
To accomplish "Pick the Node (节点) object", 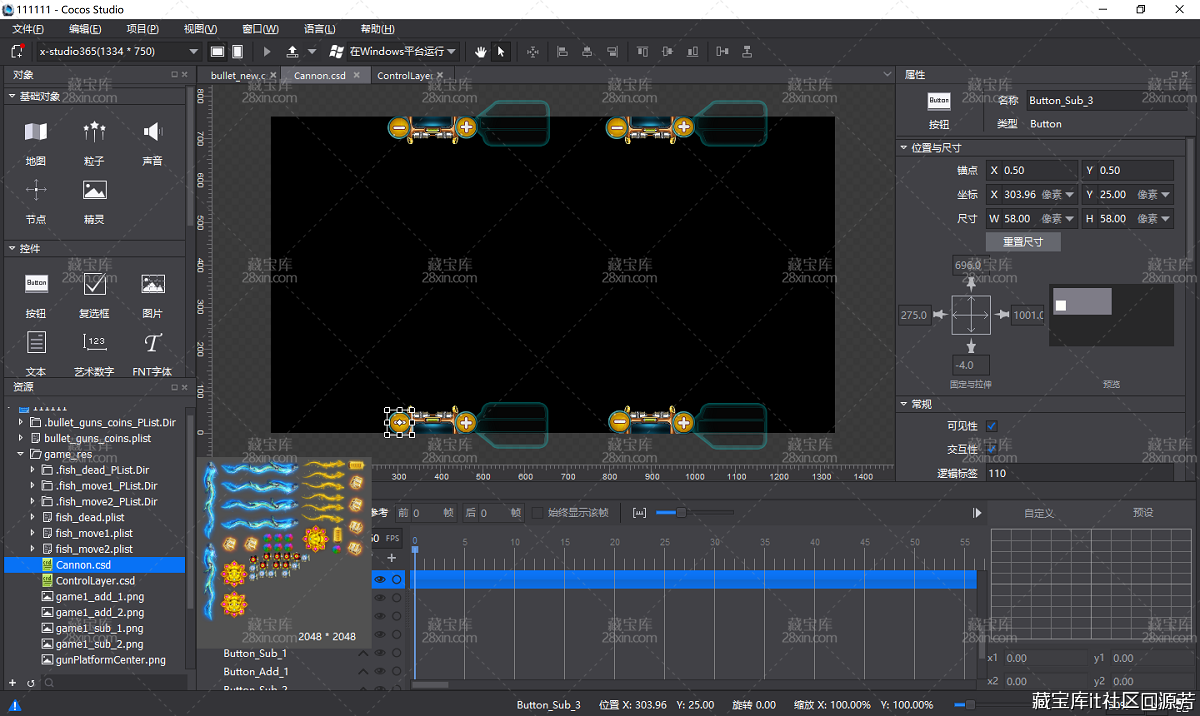I will [x=36, y=200].
